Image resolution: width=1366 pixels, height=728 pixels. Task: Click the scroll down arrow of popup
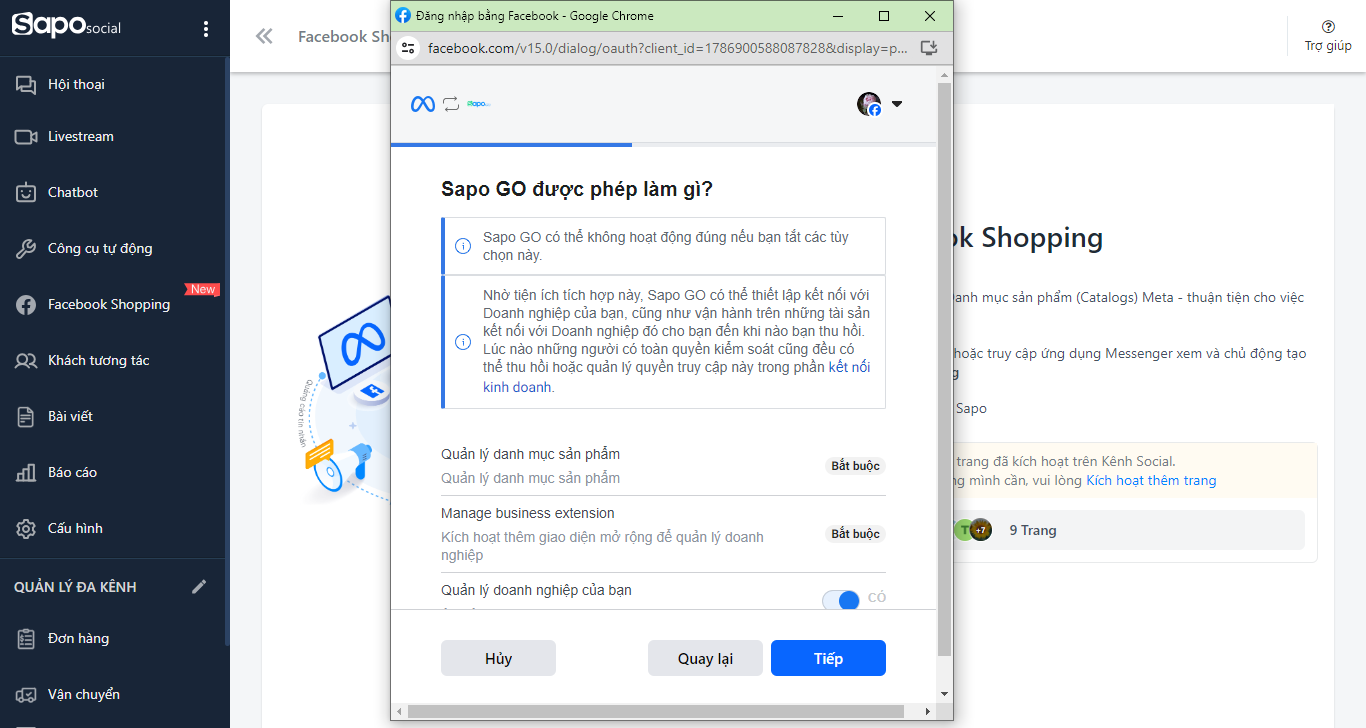pyautogui.click(x=945, y=693)
